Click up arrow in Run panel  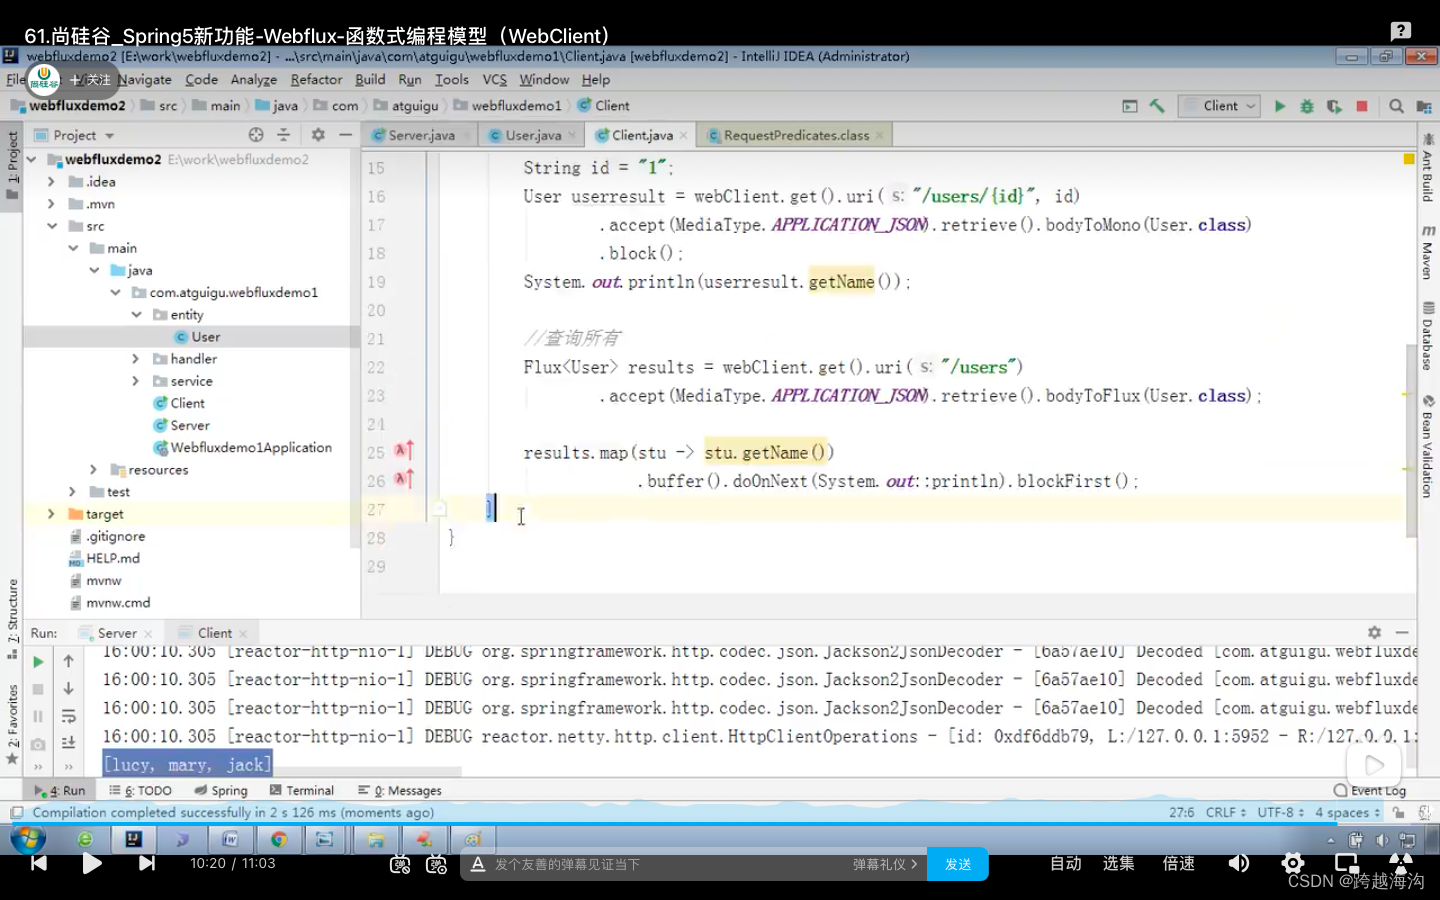coord(68,661)
